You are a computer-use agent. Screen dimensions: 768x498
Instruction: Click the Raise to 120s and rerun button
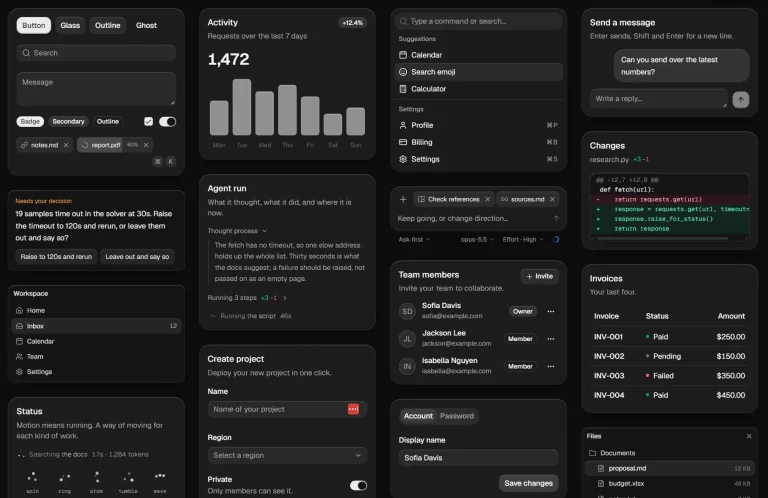tap(56, 257)
